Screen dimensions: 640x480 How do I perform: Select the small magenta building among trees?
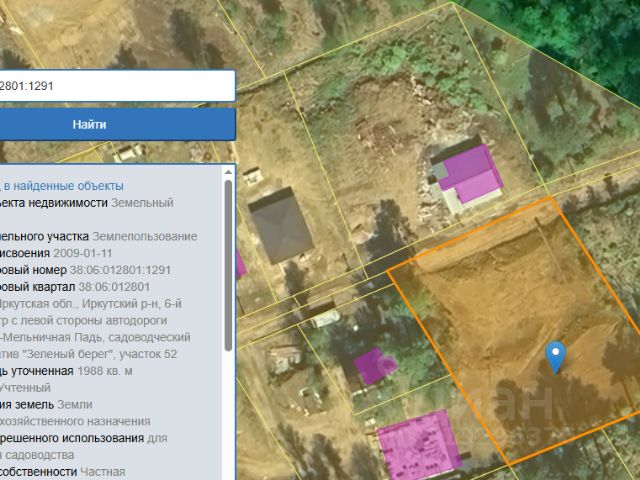(x=374, y=366)
